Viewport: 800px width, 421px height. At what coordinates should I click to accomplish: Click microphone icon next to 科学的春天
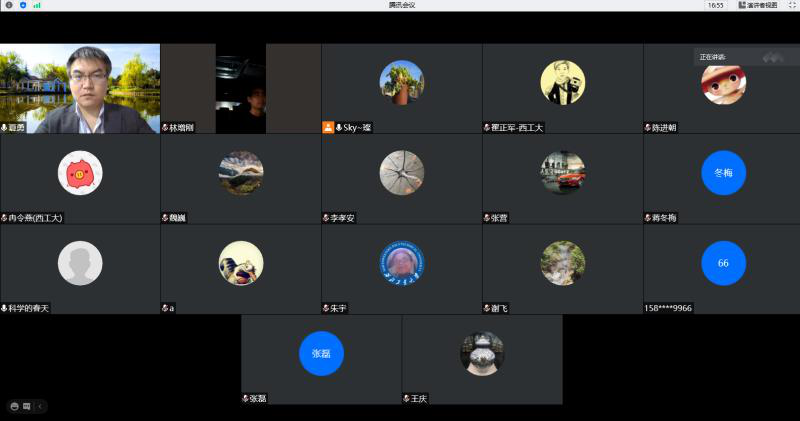coord(4,308)
